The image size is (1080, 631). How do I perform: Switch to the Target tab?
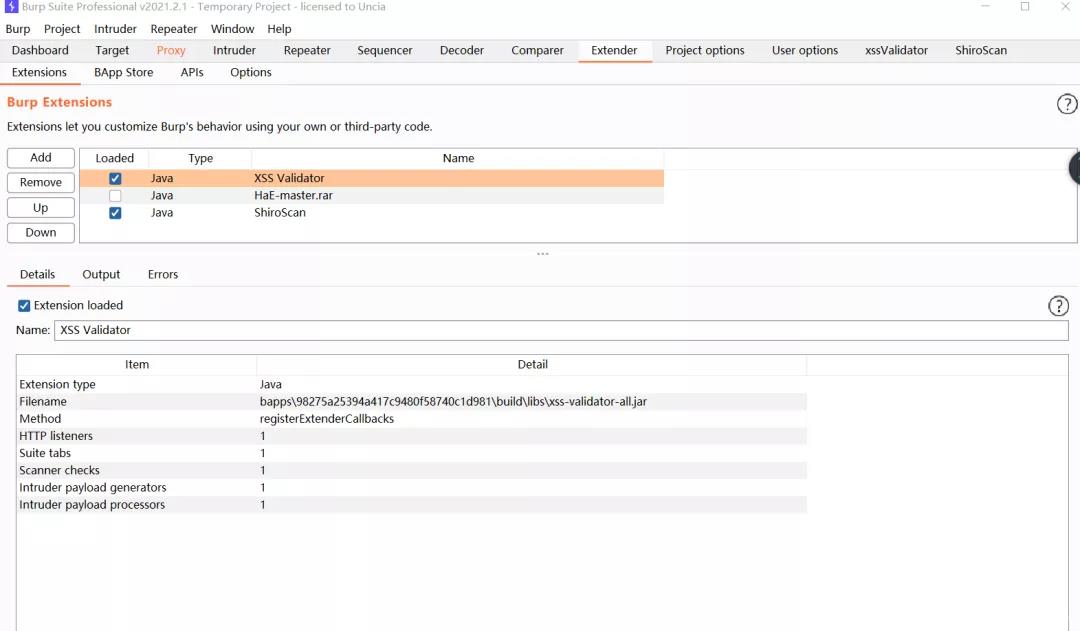click(112, 50)
